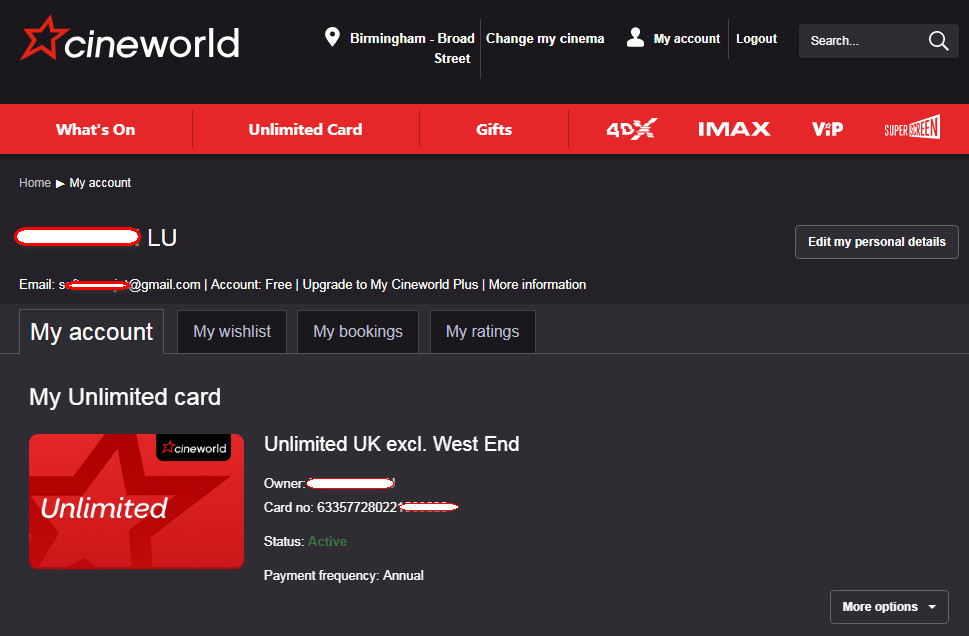Open the Gifts menu

pyautogui.click(x=493, y=128)
